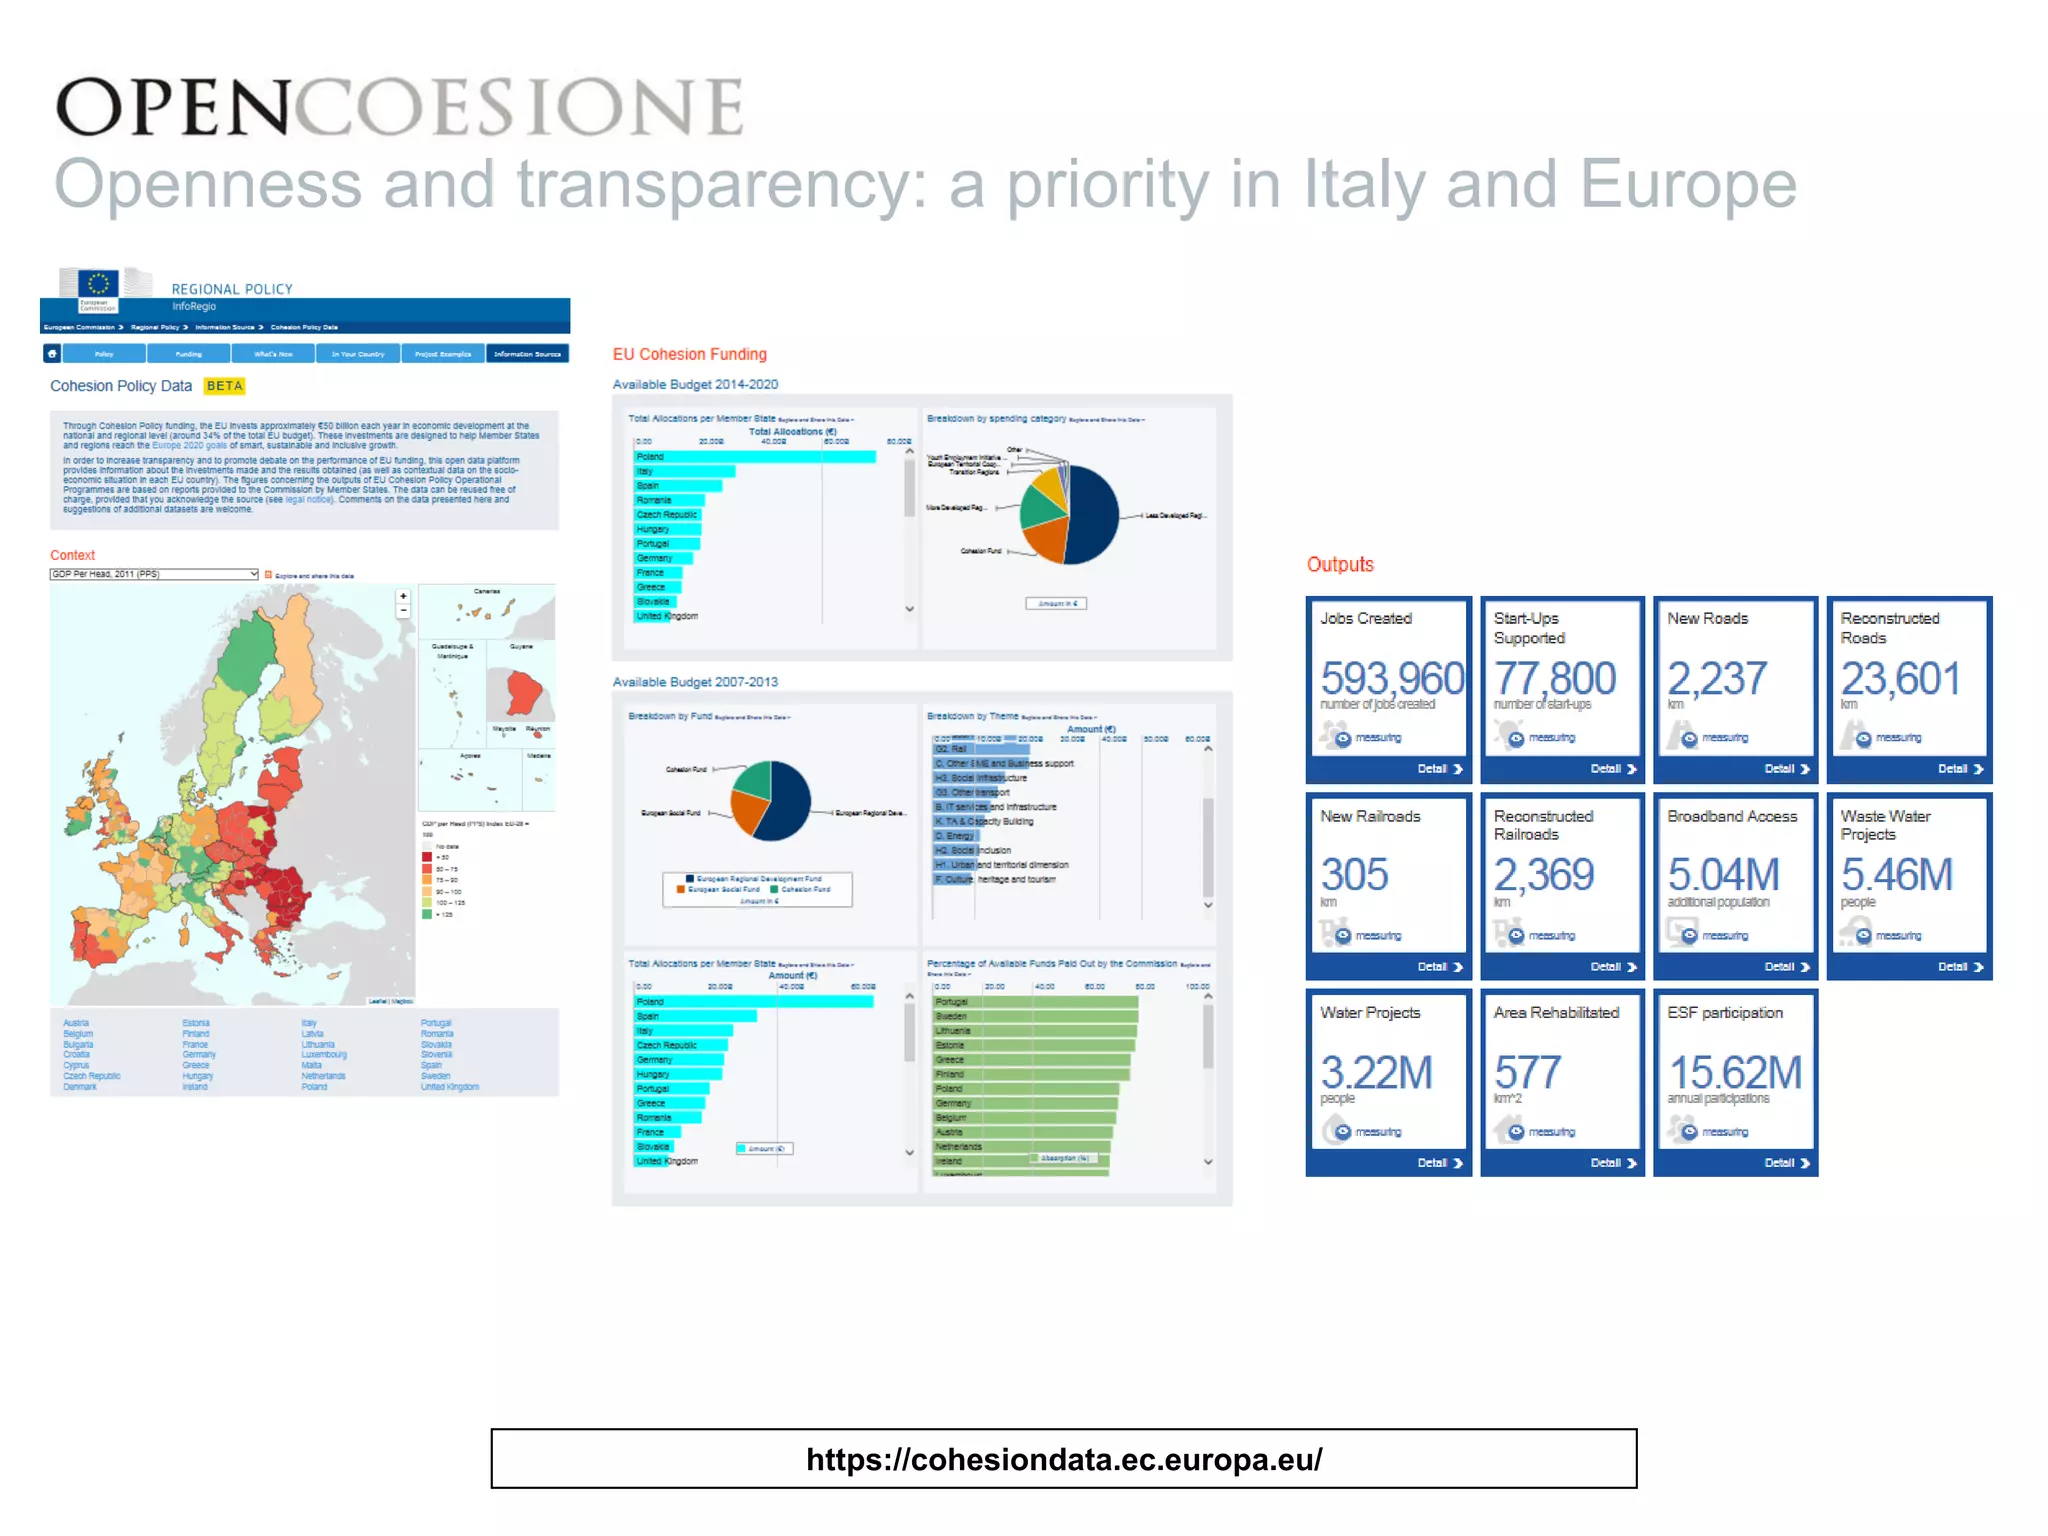Viewport: 2048px width, 1536px height.
Task: Select the Funding navigation tab
Action: [x=189, y=354]
